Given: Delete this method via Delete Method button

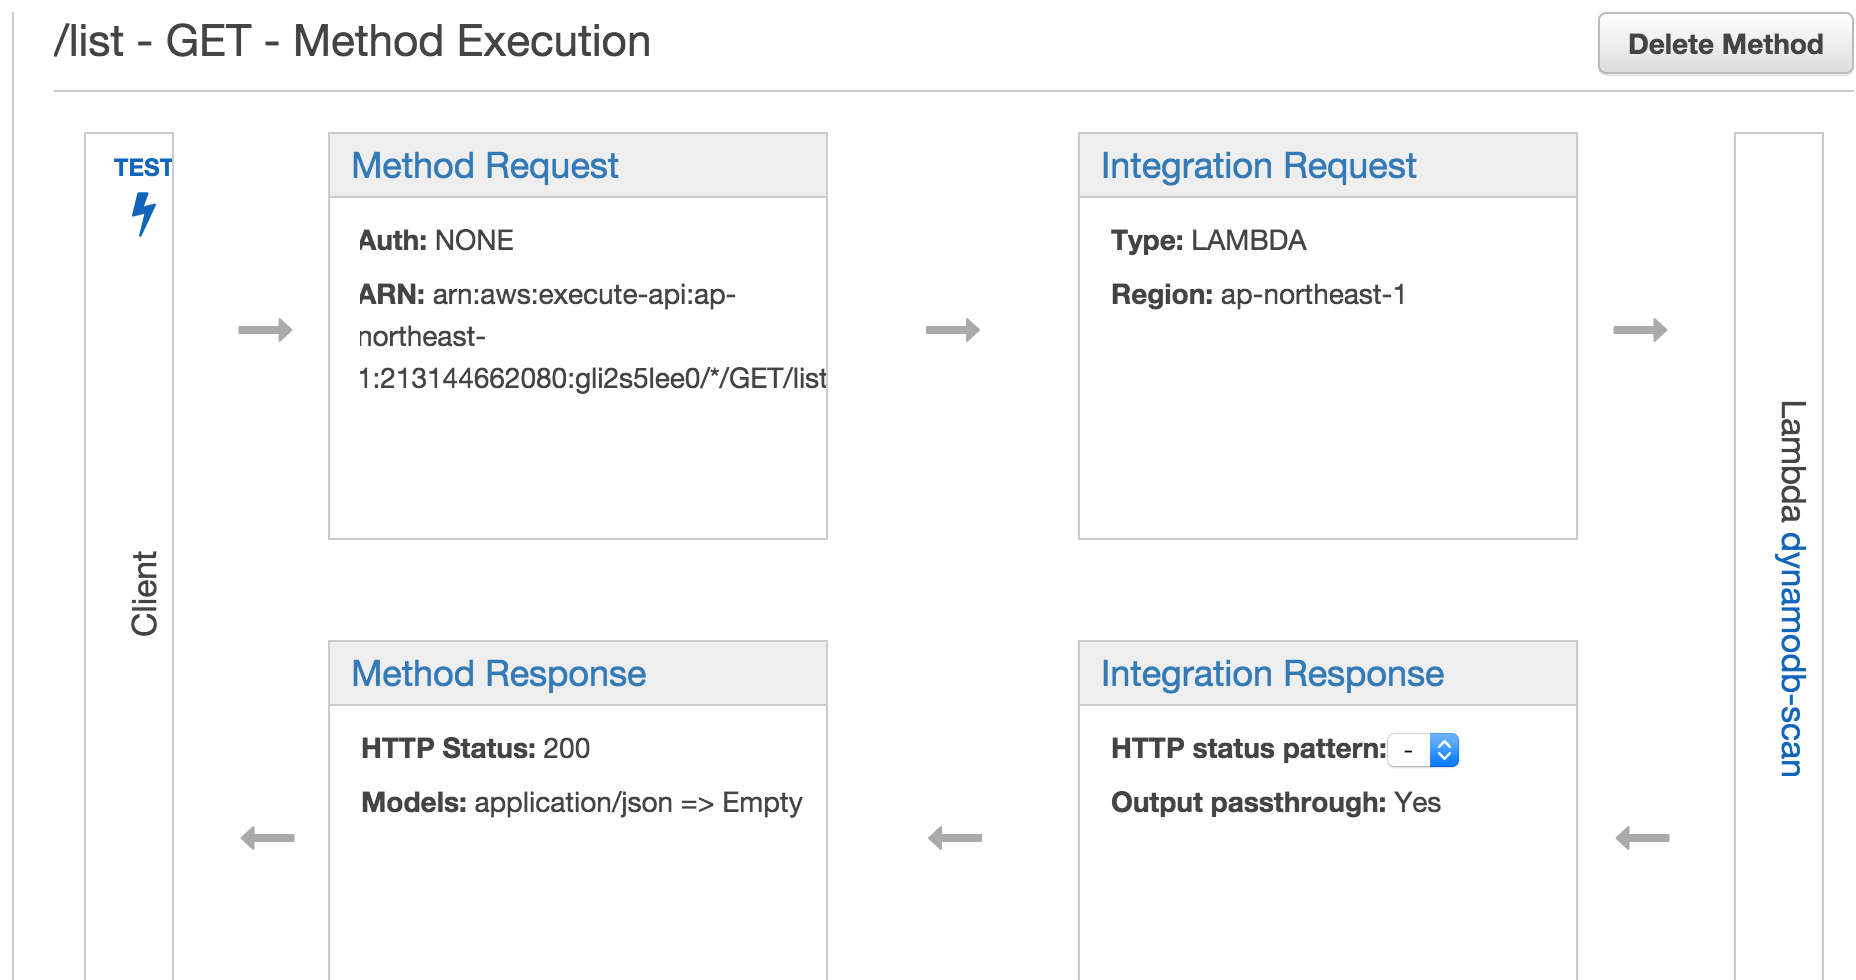Looking at the screenshot, I should [1725, 44].
